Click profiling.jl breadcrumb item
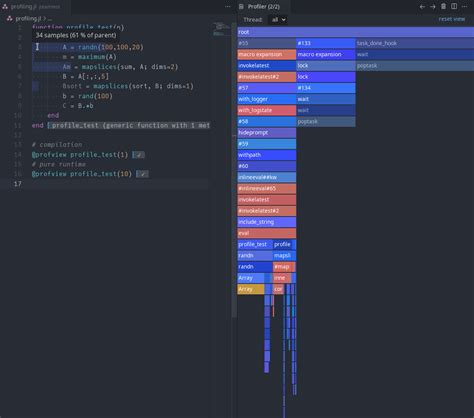The image size is (474, 418). pos(28,19)
